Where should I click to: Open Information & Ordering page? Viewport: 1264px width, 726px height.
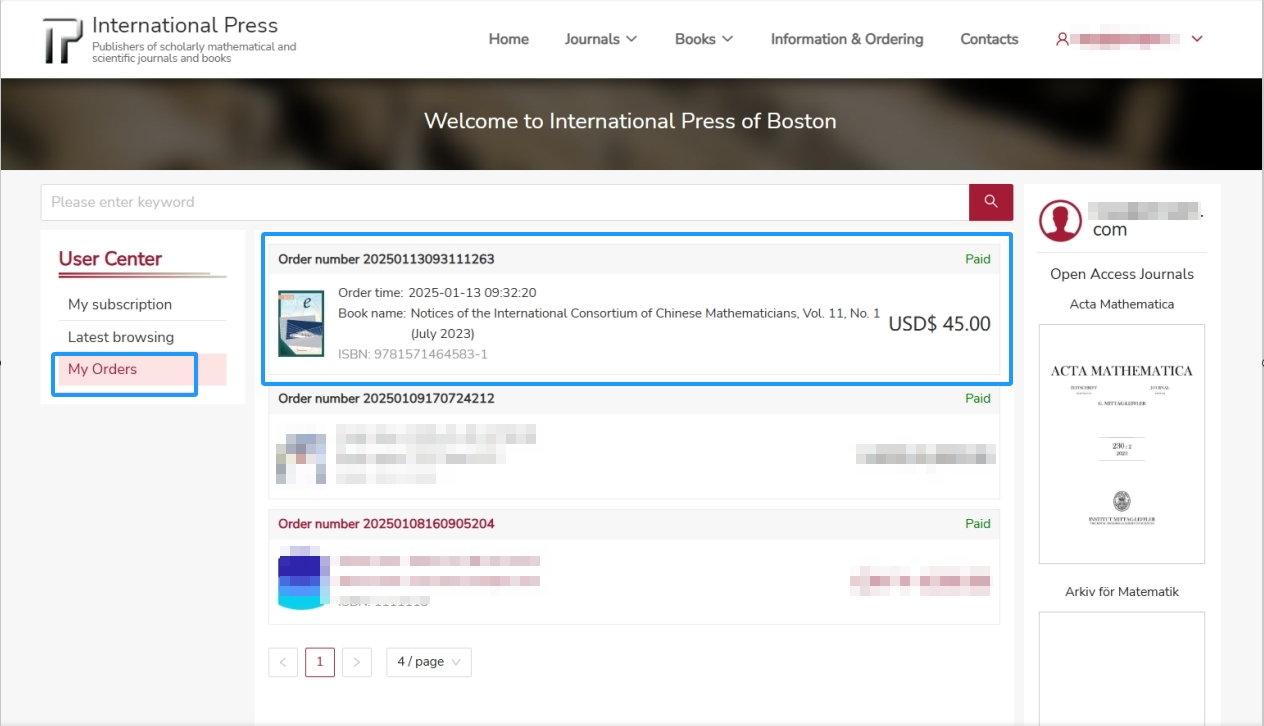tap(847, 39)
